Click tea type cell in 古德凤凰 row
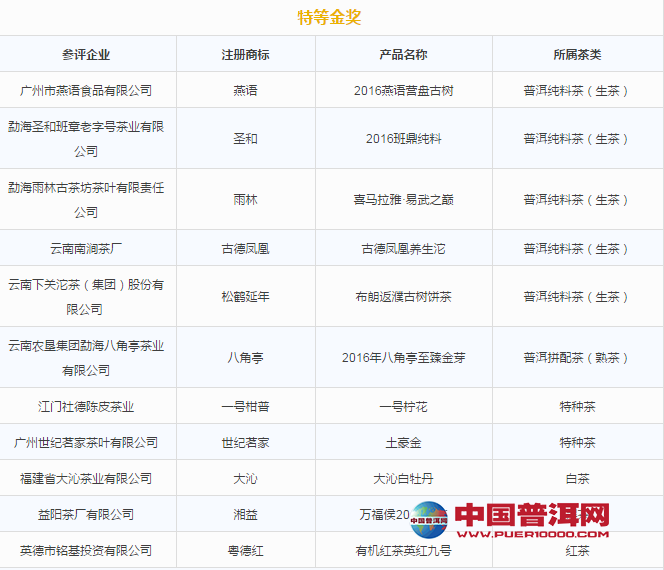Image resolution: width=664 pixels, height=570 pixels. click(577, 248)
